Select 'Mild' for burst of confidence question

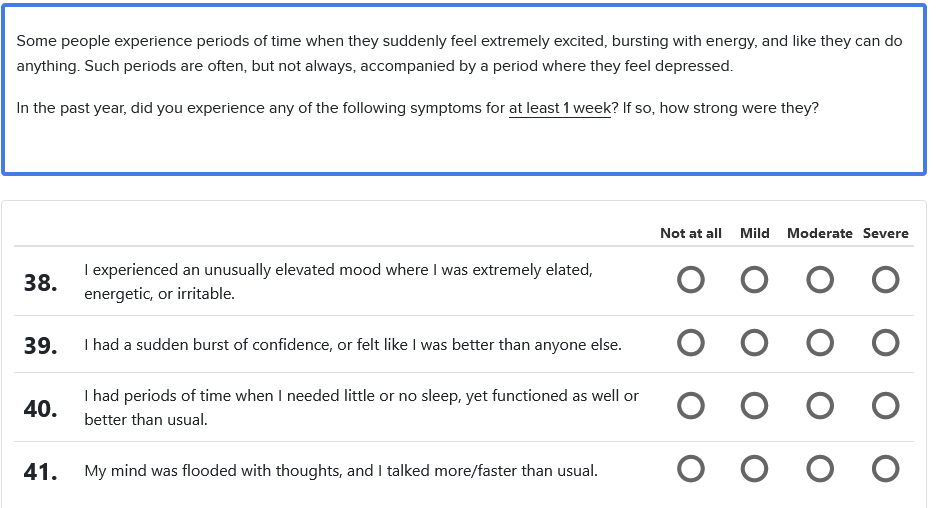pos(755,344)
